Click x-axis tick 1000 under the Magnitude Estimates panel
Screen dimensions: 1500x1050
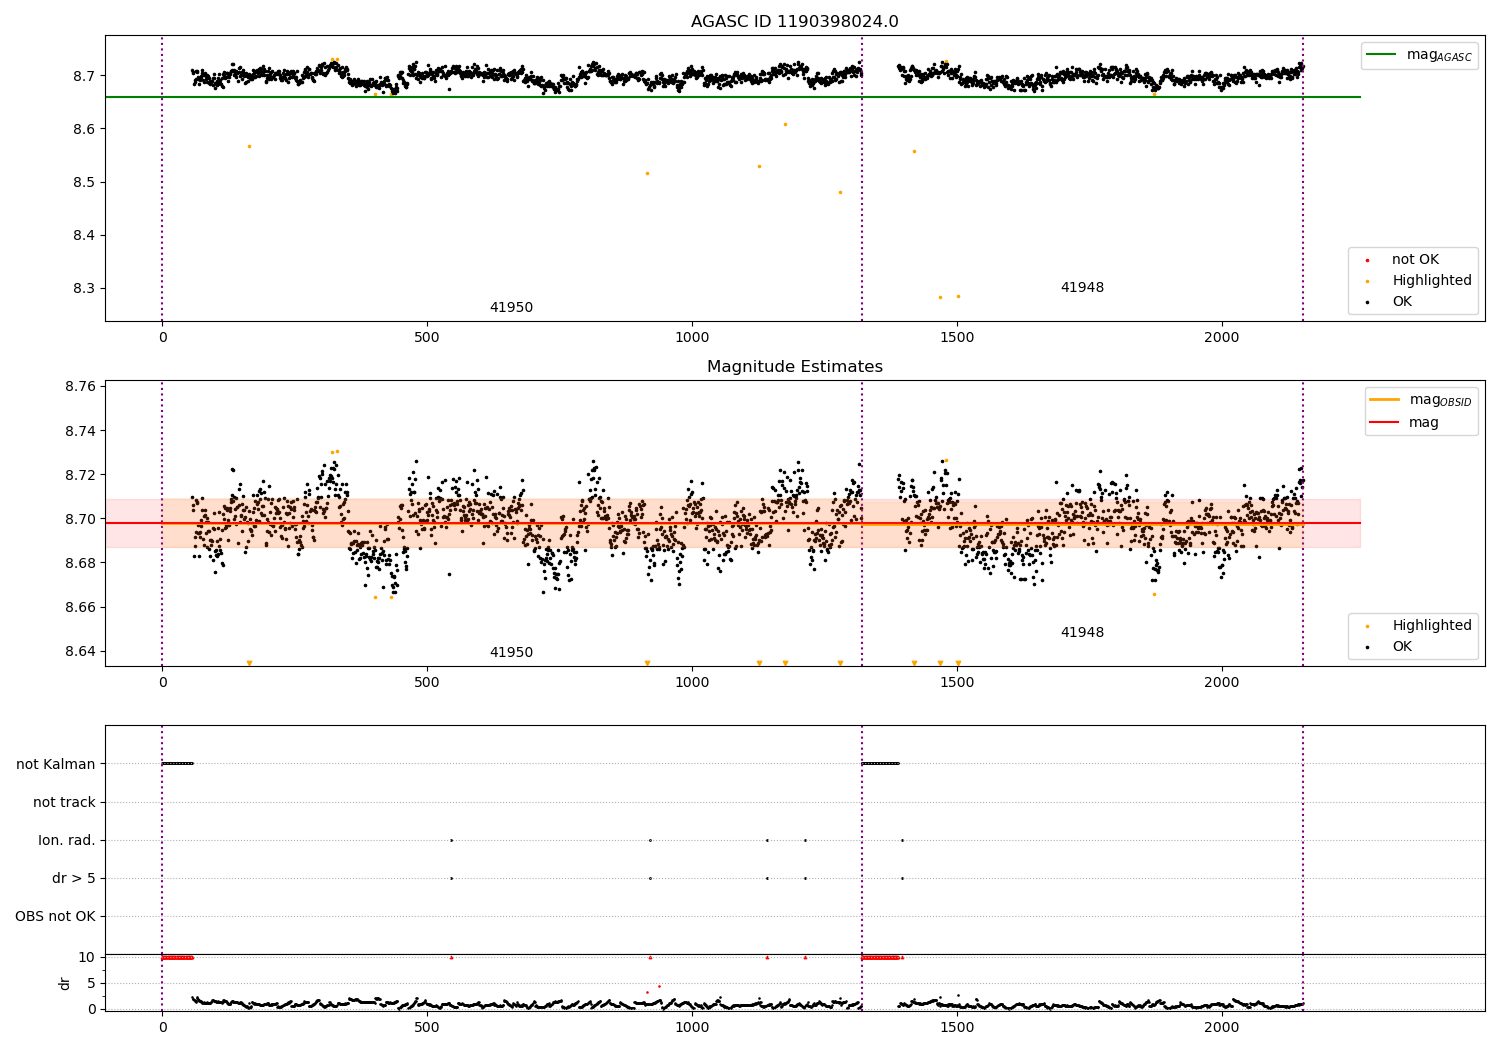point(692,683)
